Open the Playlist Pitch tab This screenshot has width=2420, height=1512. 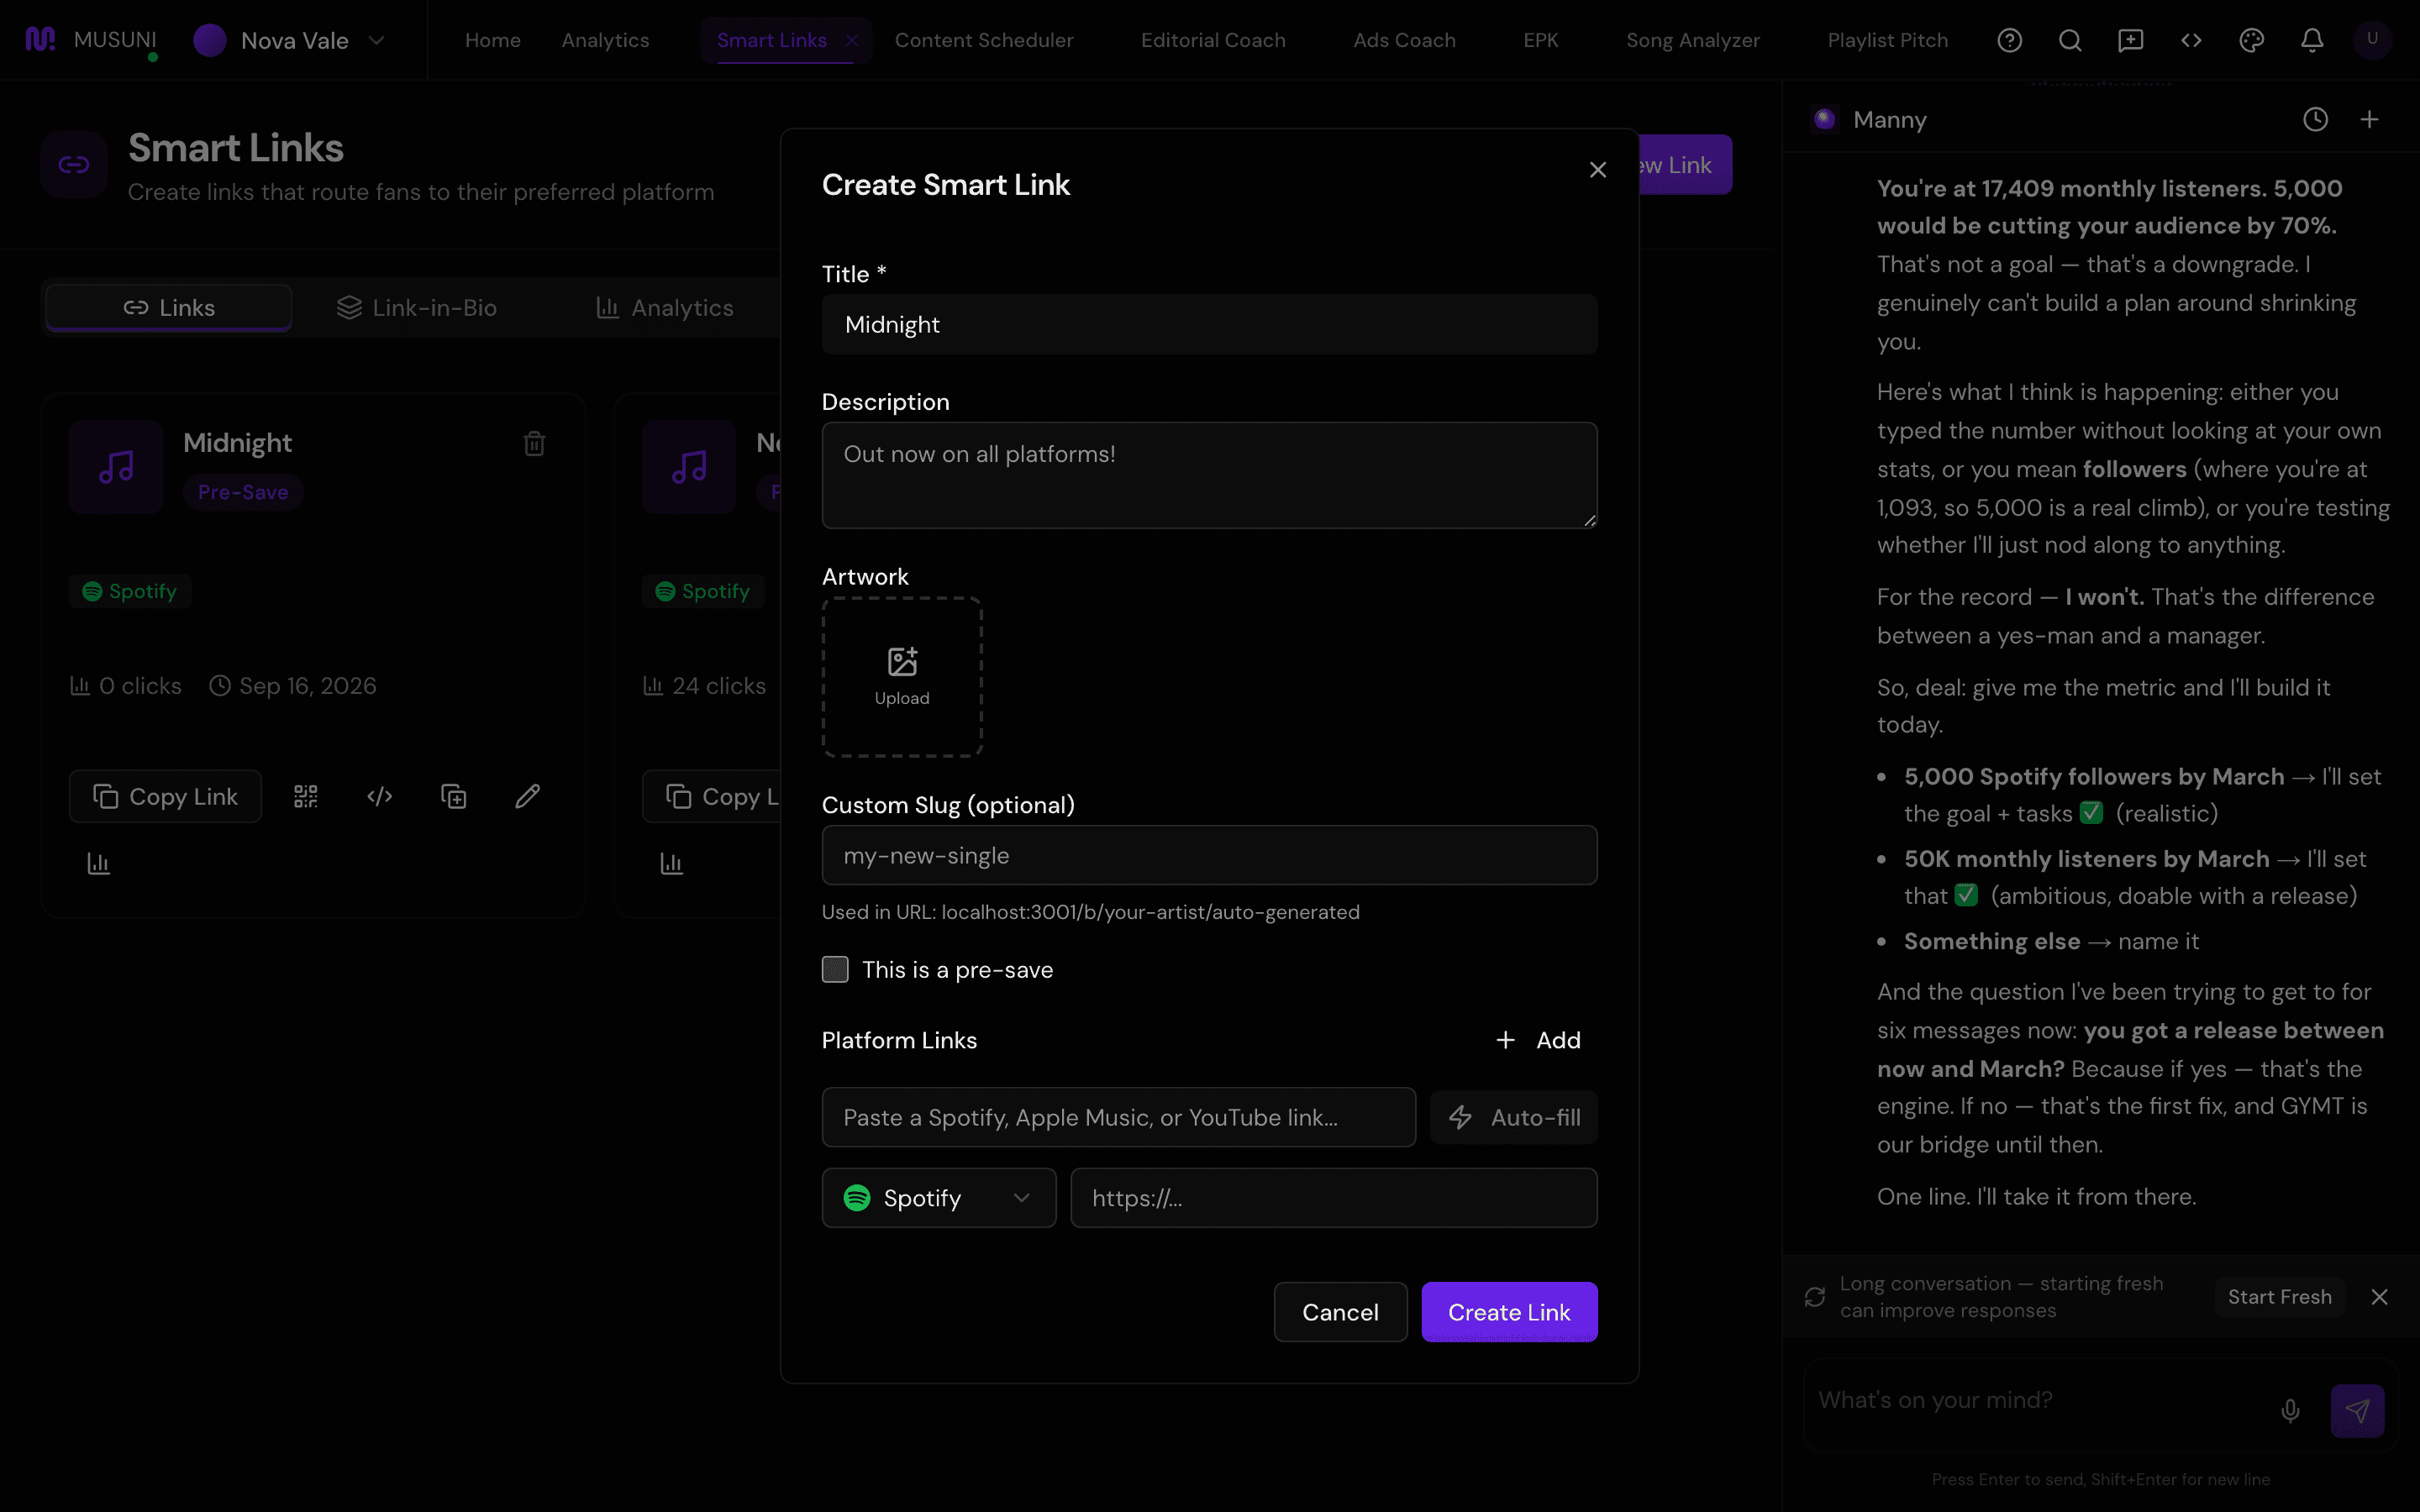pos(1887,40)
